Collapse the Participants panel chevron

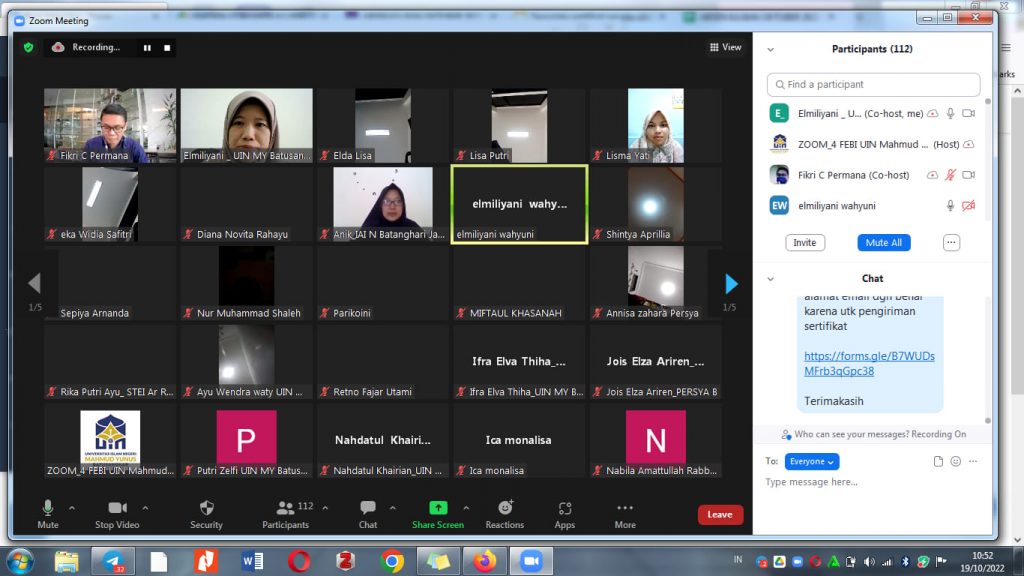pos(770,49)
